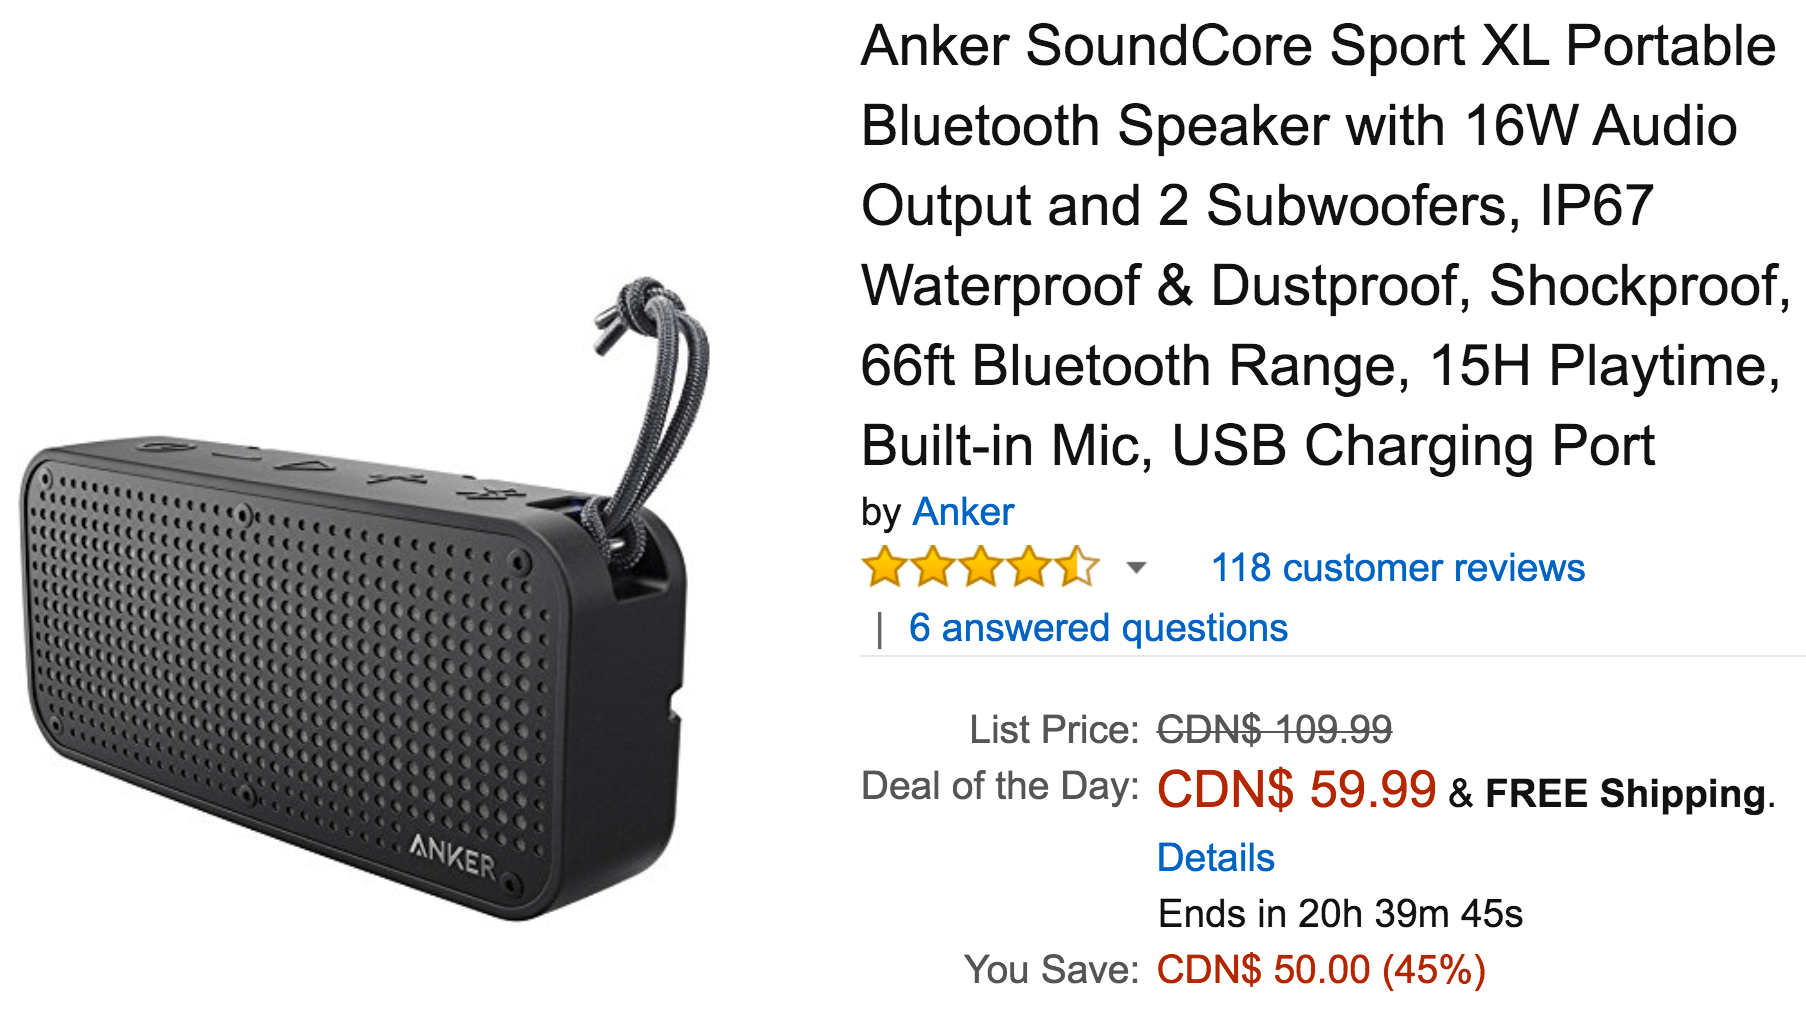Click the deal countdown timer text
Image resolution: width=1806 pixels, height=1014 pixels.
[1340, 914]
